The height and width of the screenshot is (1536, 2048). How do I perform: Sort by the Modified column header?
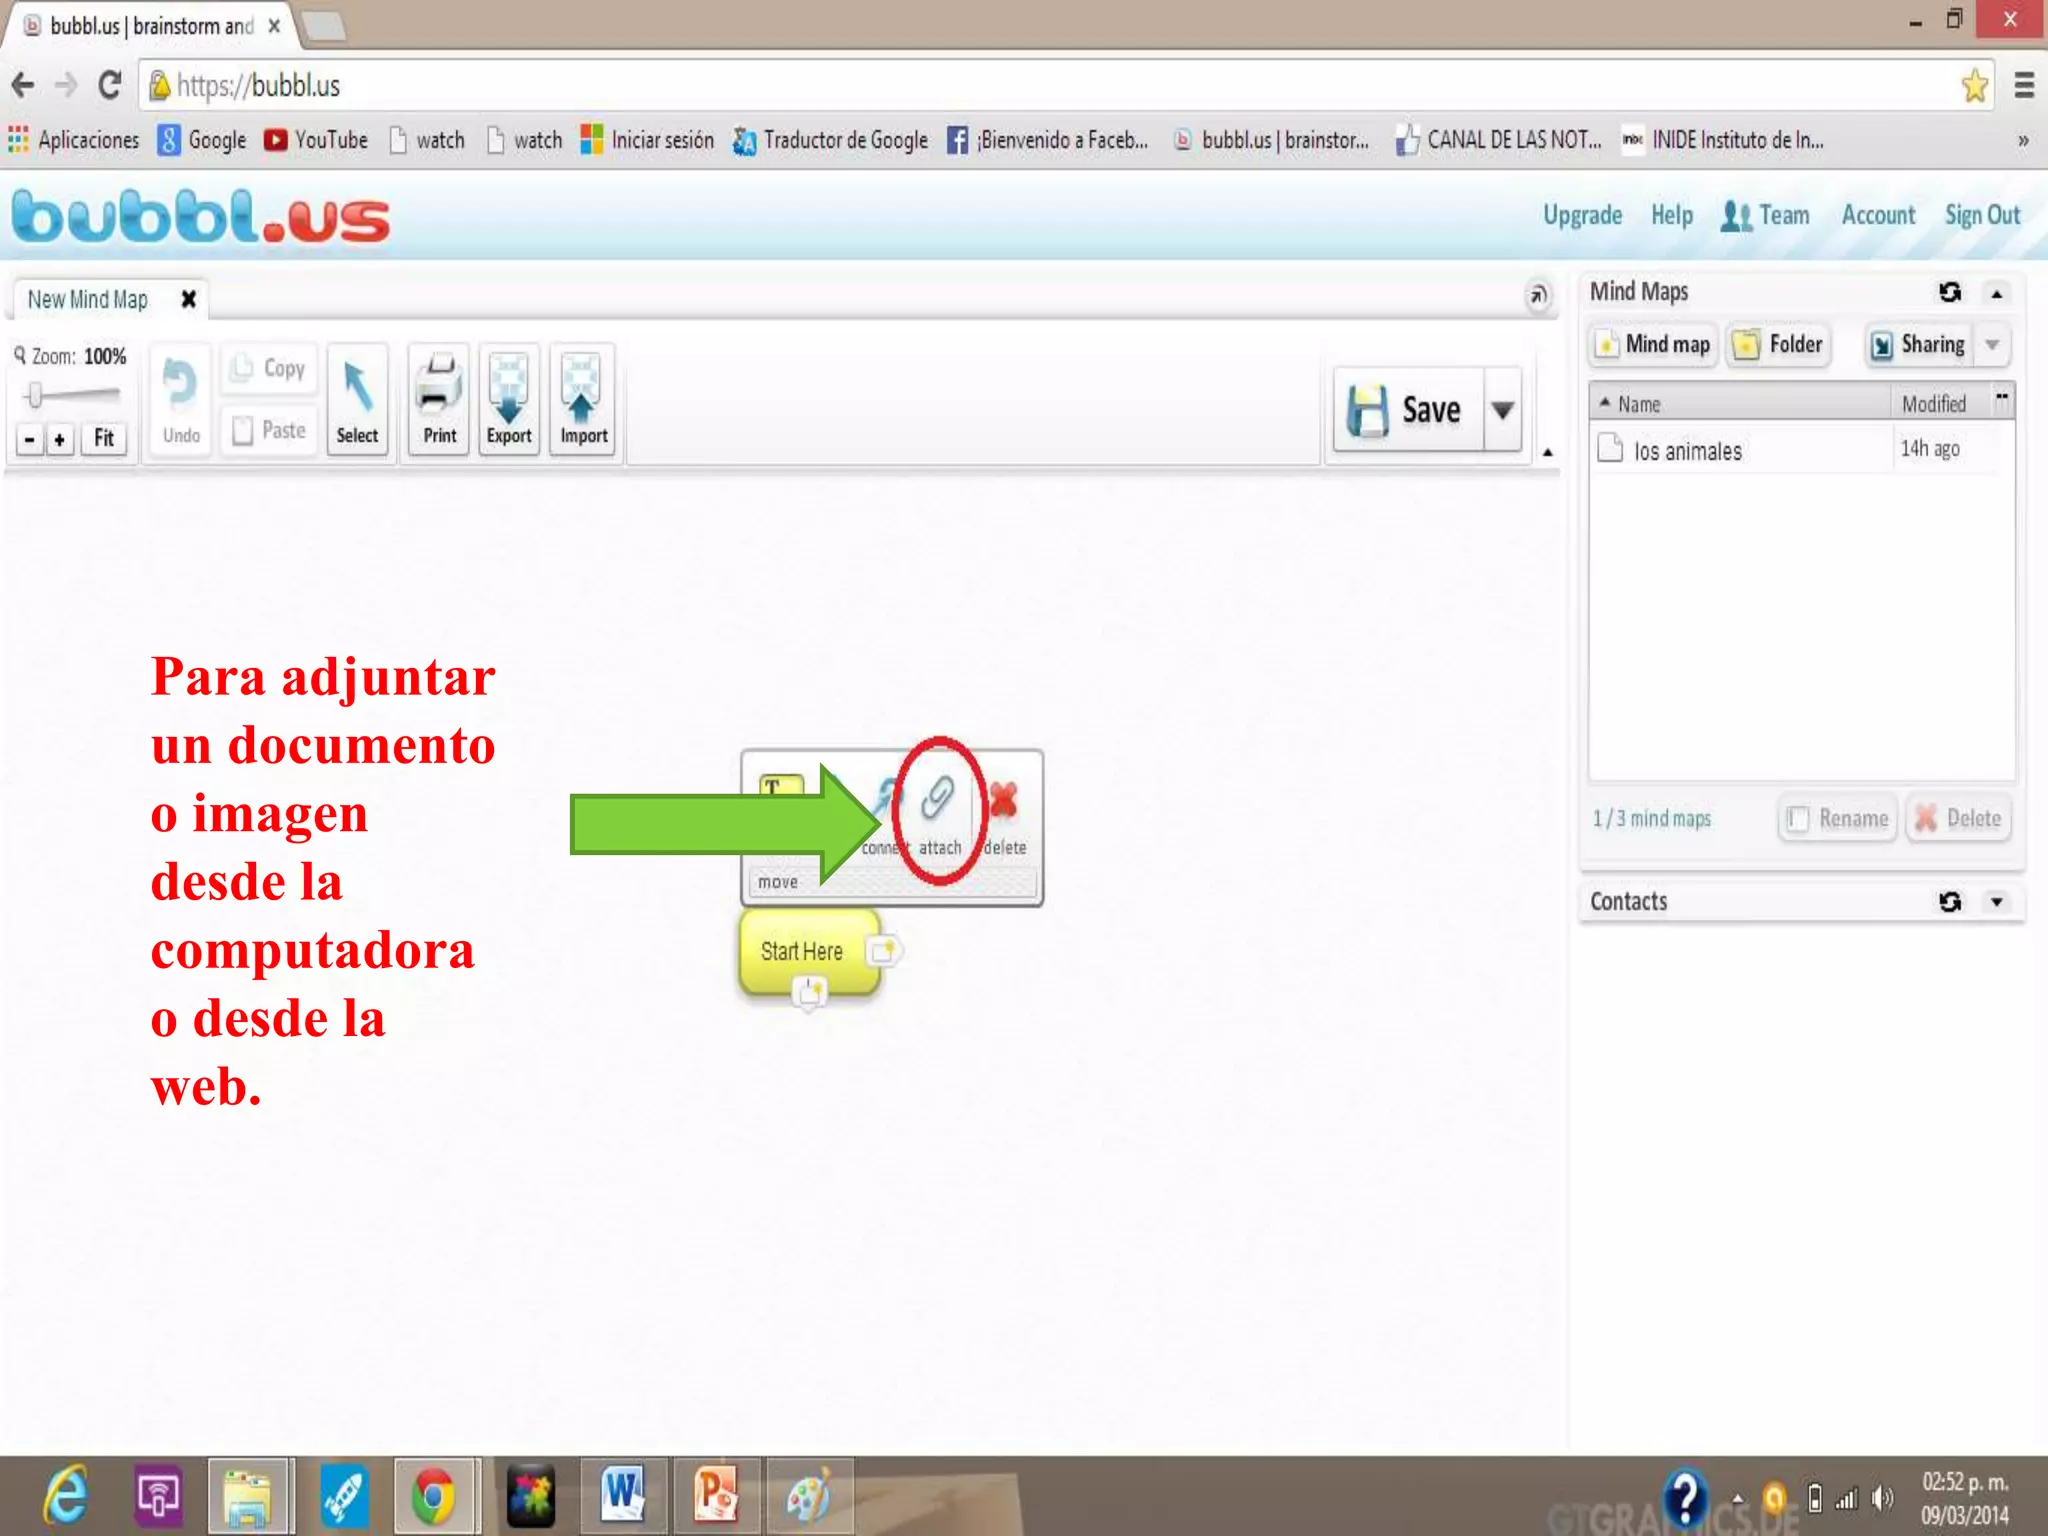pyautogui.click(x=1940, y=404)
